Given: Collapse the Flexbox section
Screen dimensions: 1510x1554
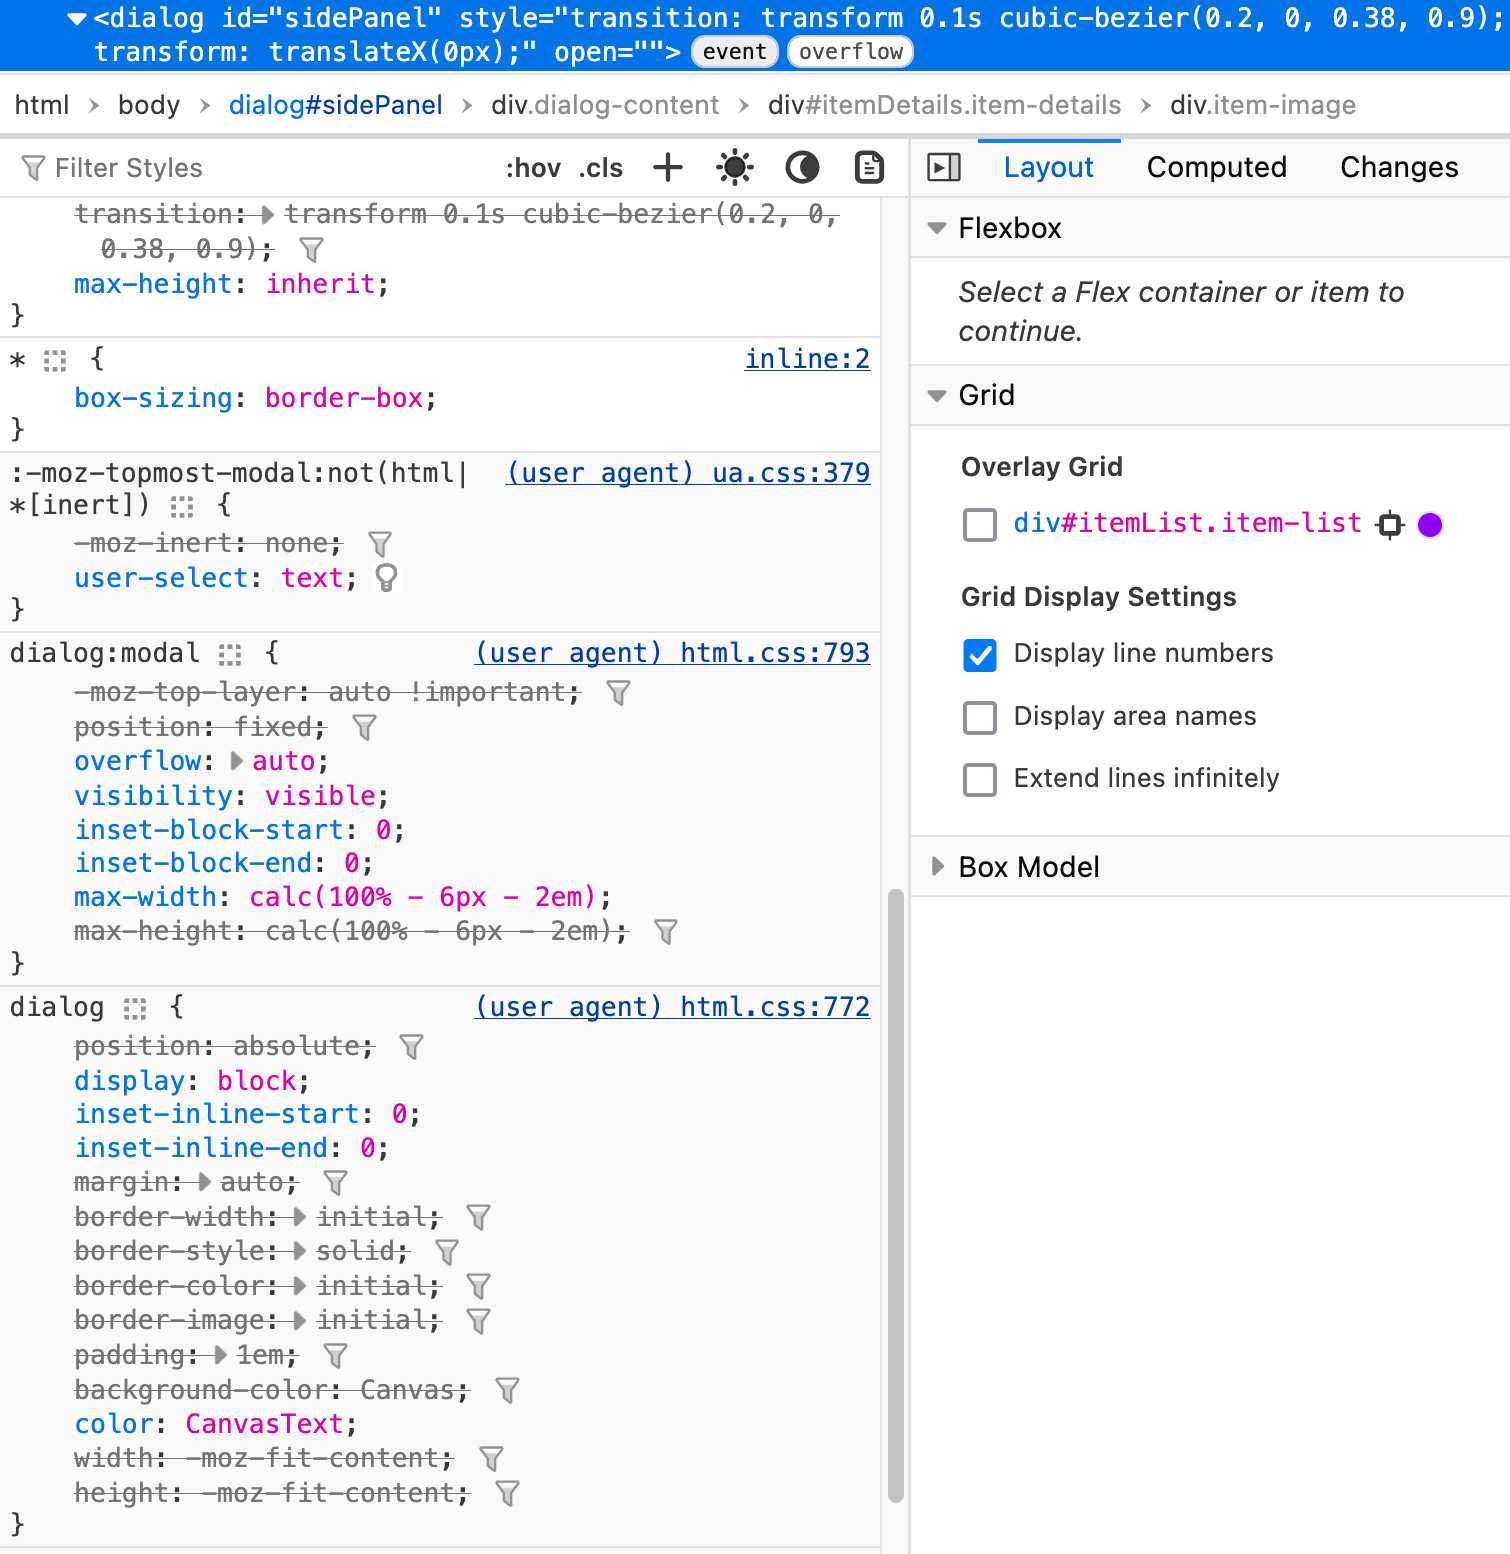Looking at the screenshot, I should pos(937,228).
